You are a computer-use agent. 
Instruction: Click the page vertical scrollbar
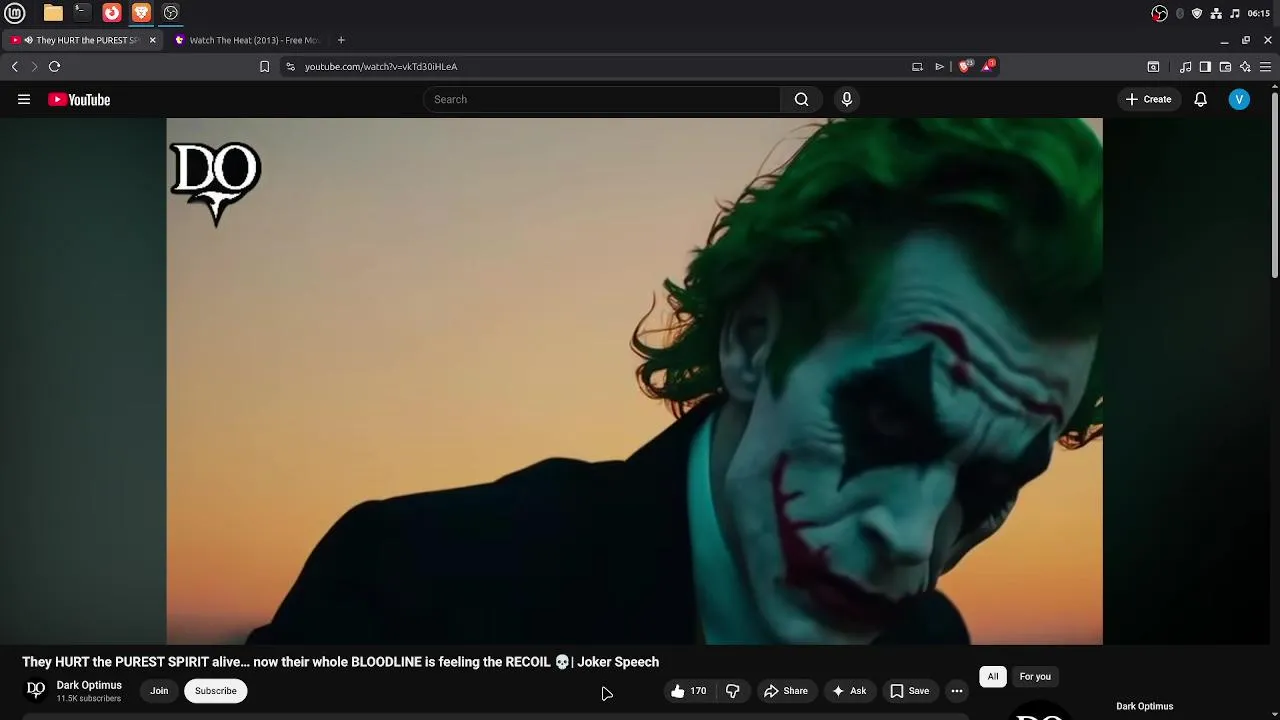(x=1275, y=185)
